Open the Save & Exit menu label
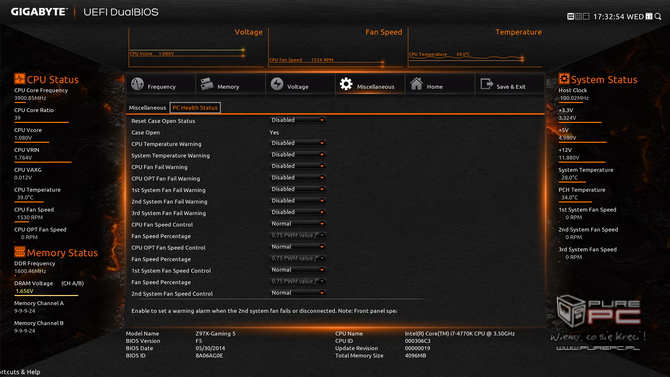 click(x=511, y=87)
